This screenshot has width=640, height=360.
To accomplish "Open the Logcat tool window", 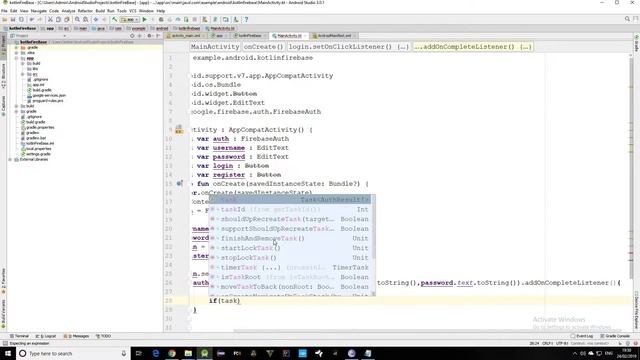I will pyautogui.click(x=46, y=336).
